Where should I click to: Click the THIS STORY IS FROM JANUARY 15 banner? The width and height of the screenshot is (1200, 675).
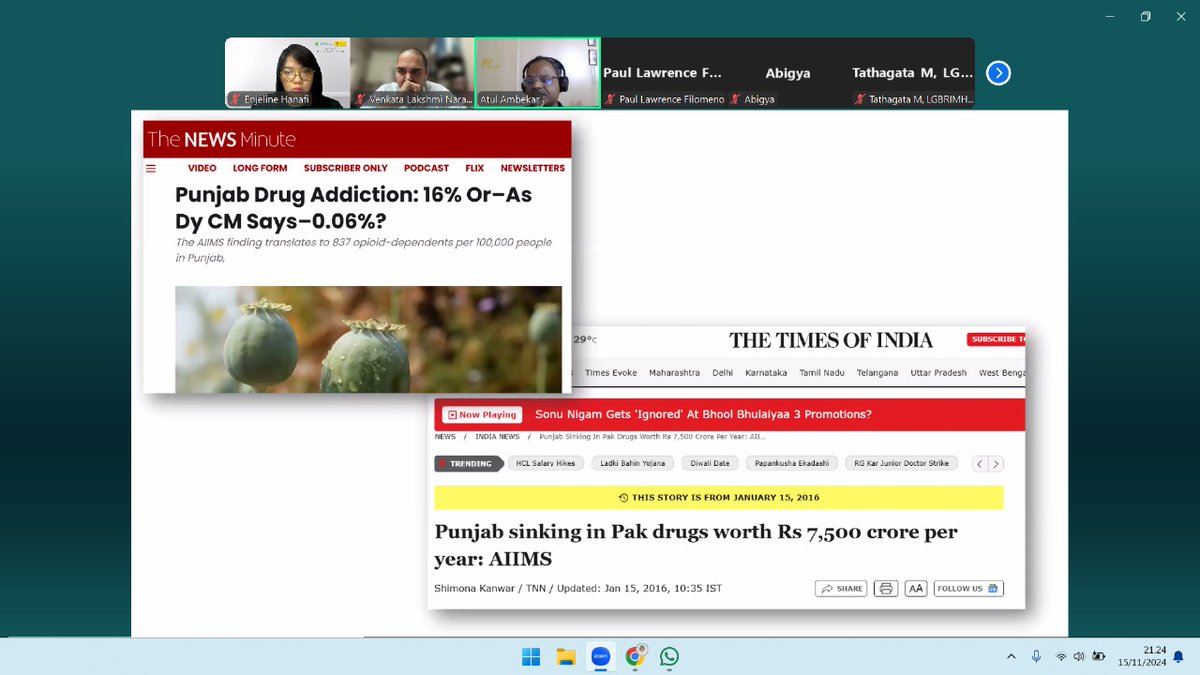click(x=718, y=497)
